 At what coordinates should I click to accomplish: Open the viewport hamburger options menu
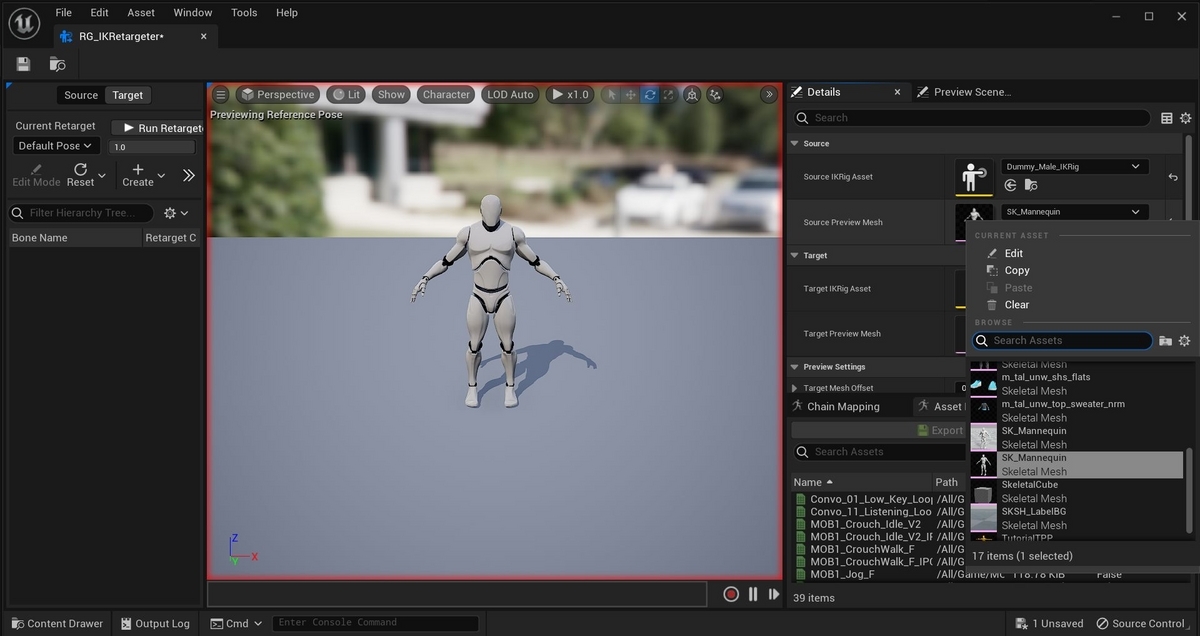pyautogui.click(x=221, y=95)
